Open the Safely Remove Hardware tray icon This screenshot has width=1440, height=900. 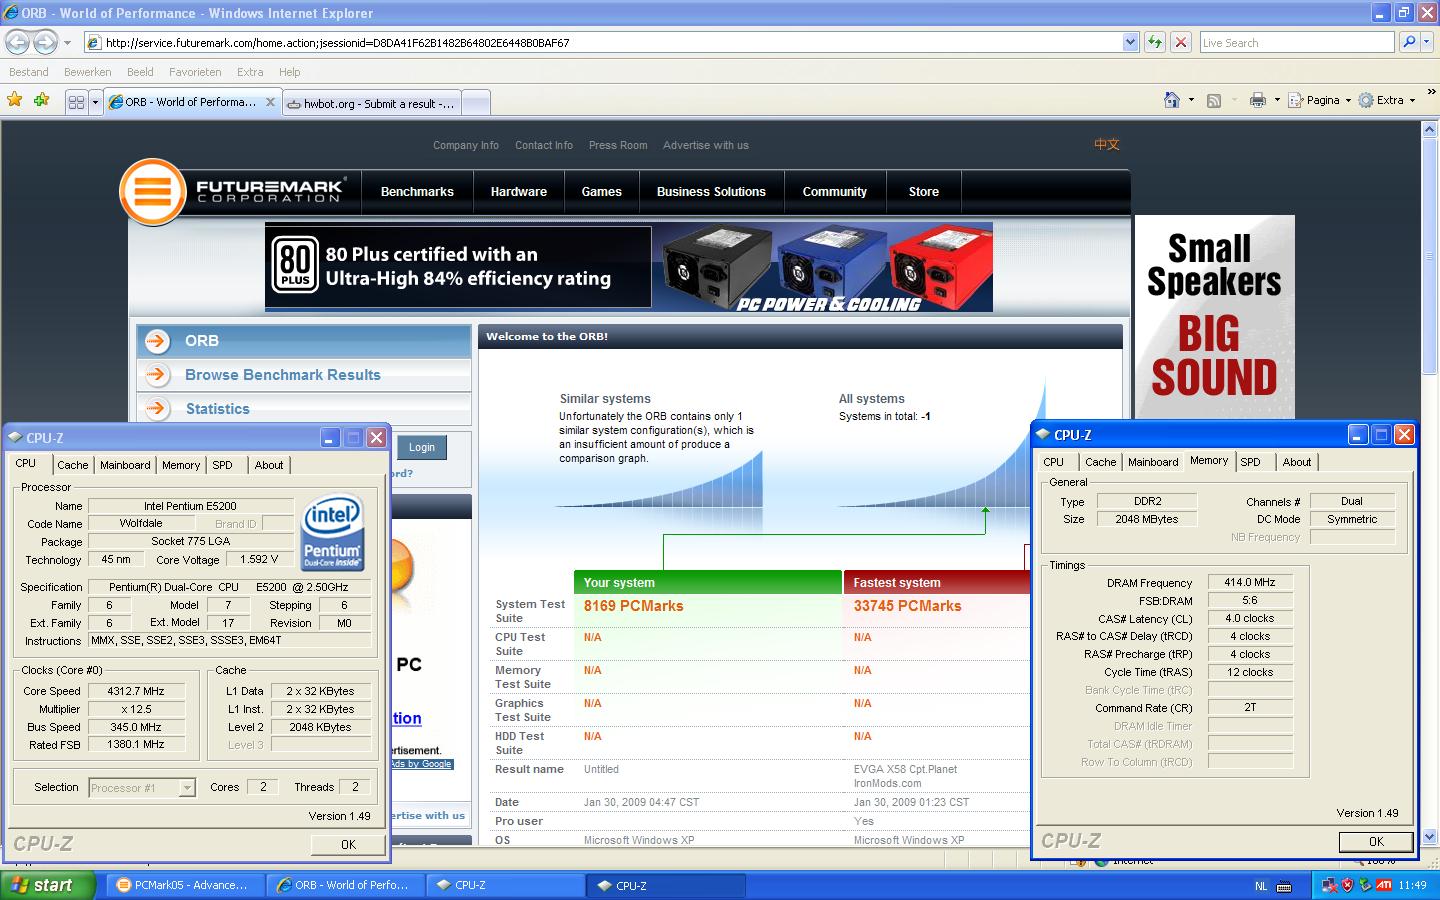pyautogui.click(x=1365, y=885)
